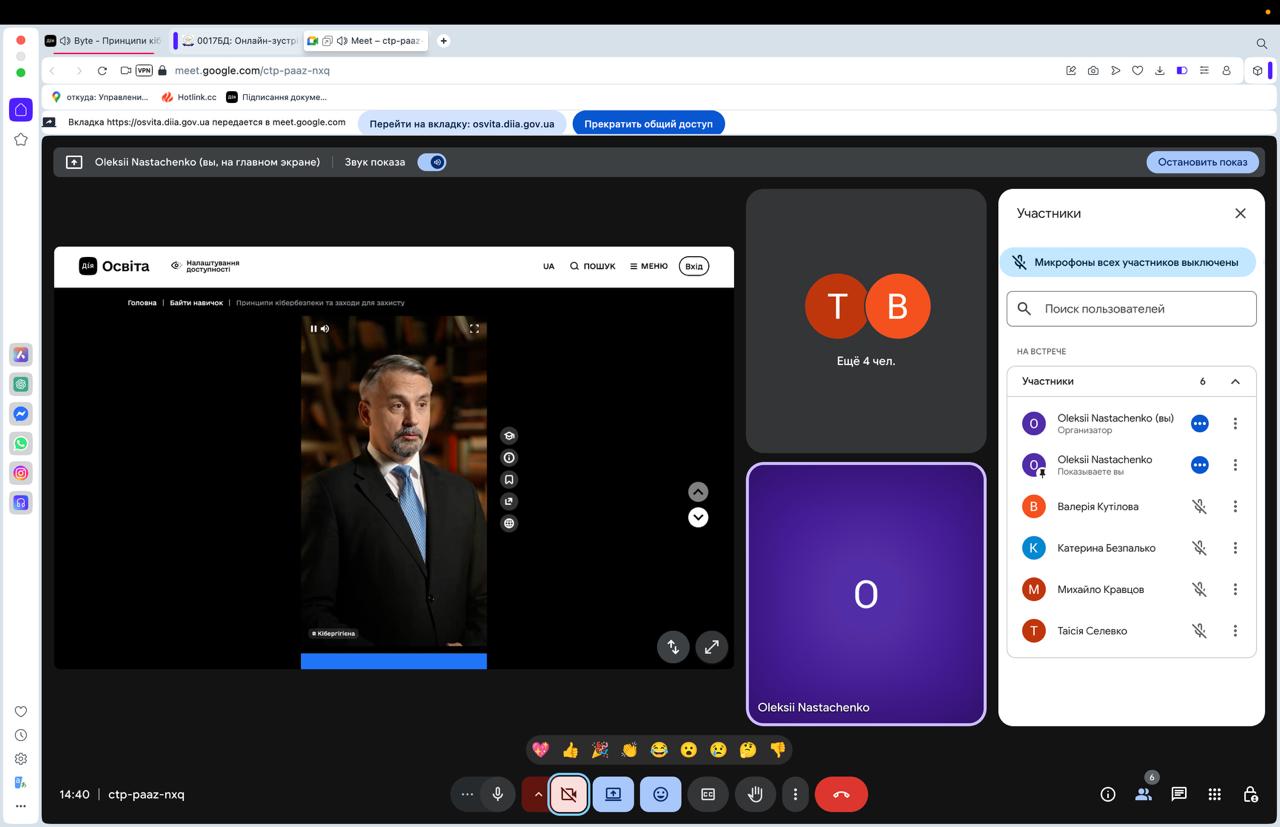Click the red leave call button
This screenshot has width=1280, height=827.
pos(841,794)
